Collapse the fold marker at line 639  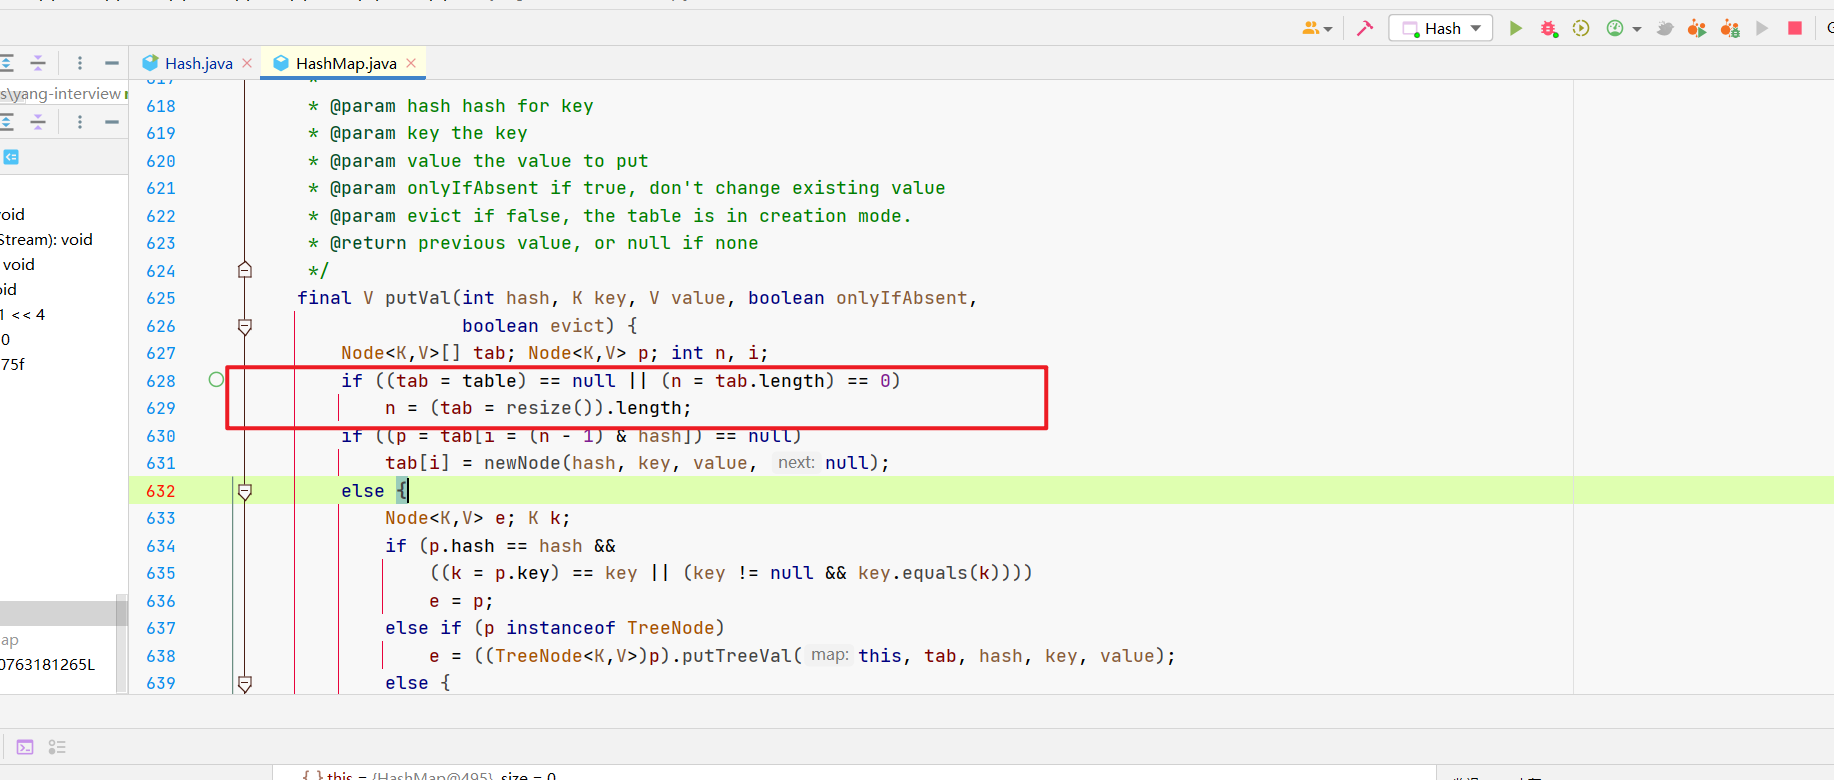click(x=245, y=683)
